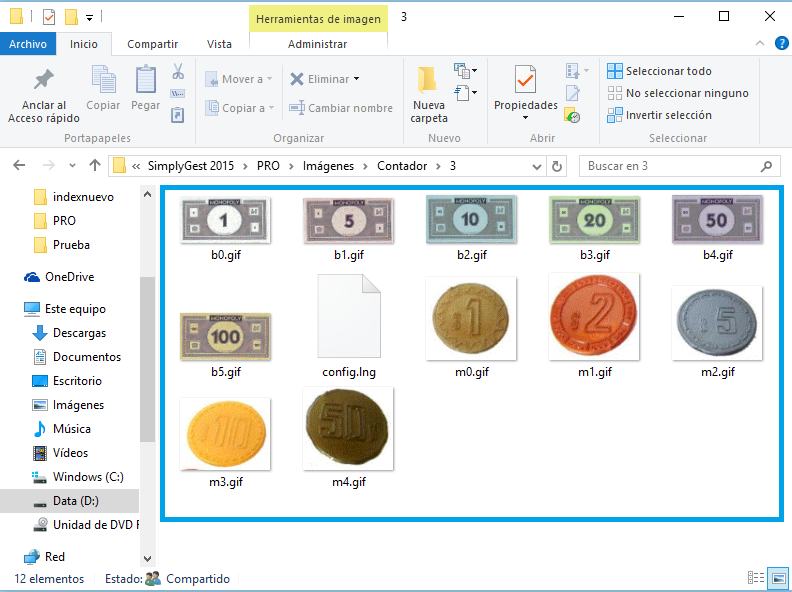792x592 pixels.
Task: Select the m1.gif orange coin thumbnail
Action: pyautogui.click(x=595, y=317)
